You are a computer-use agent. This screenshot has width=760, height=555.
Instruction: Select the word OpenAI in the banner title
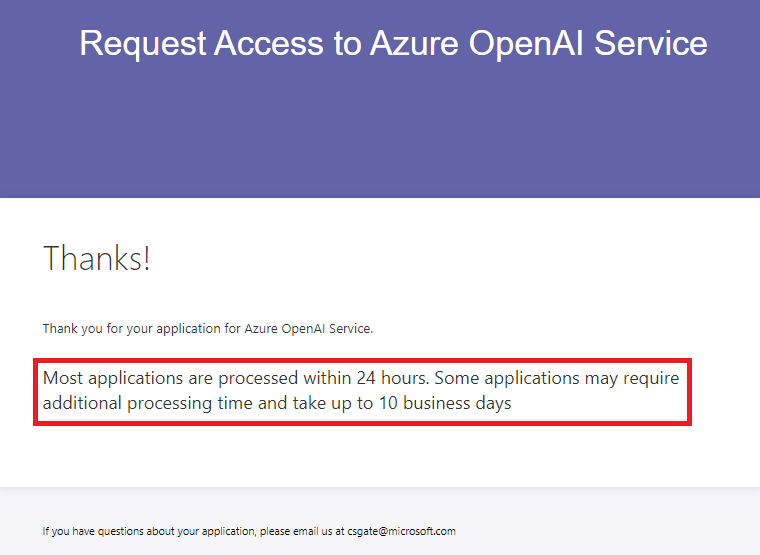(526, 44)
